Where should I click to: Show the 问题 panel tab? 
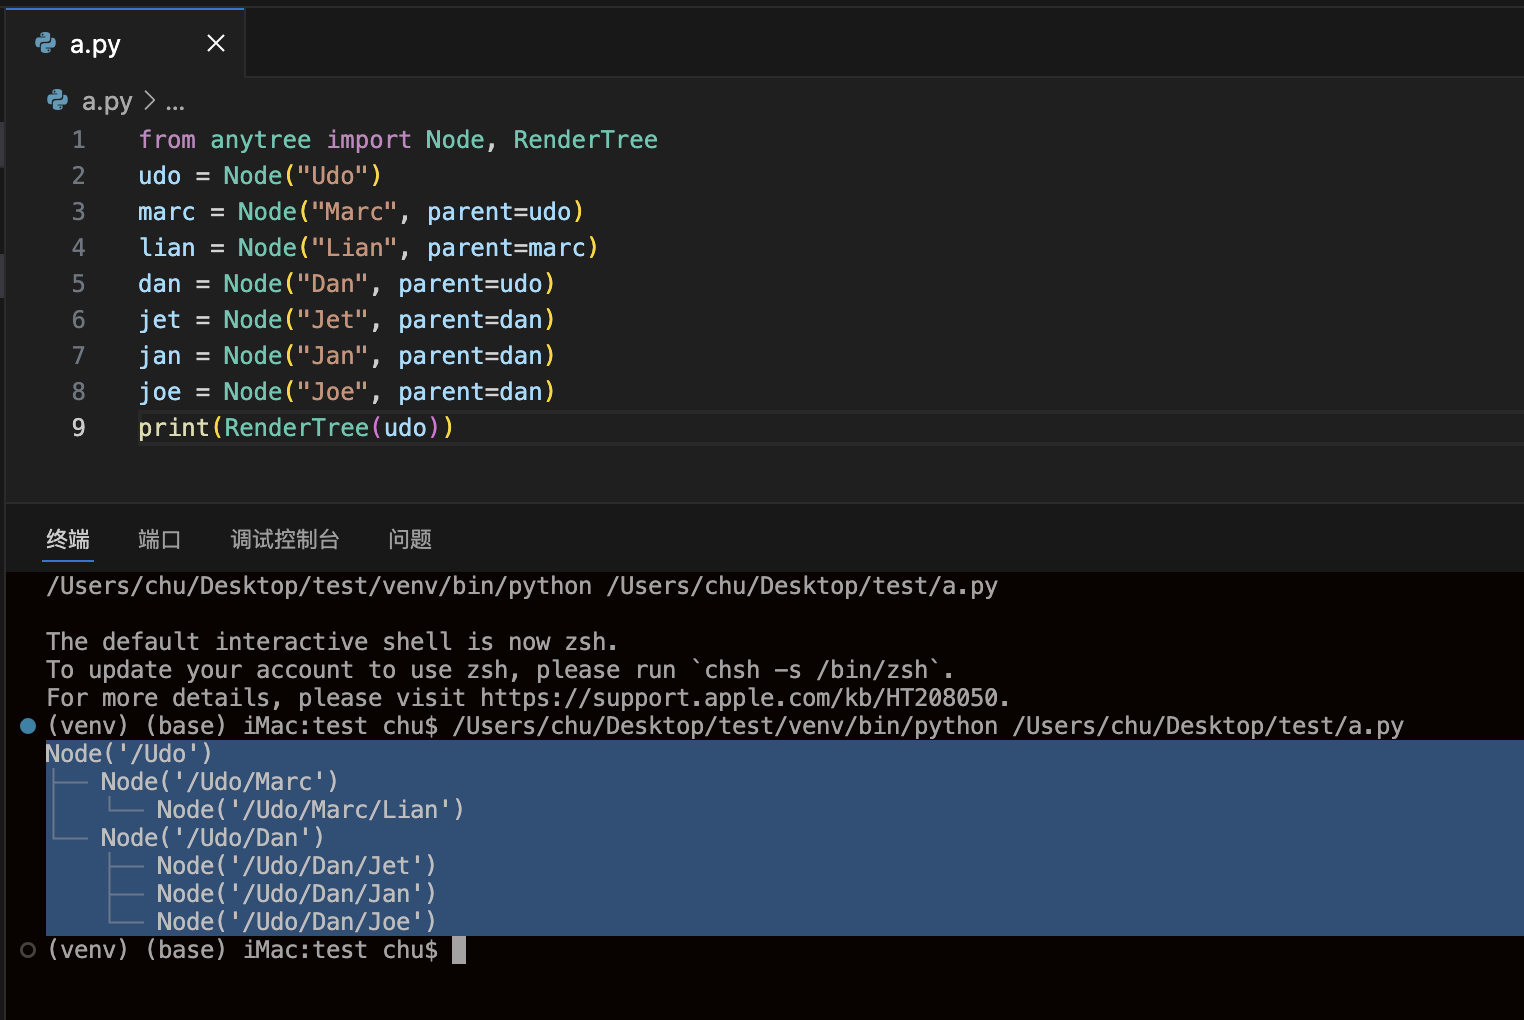coord(410,540)
